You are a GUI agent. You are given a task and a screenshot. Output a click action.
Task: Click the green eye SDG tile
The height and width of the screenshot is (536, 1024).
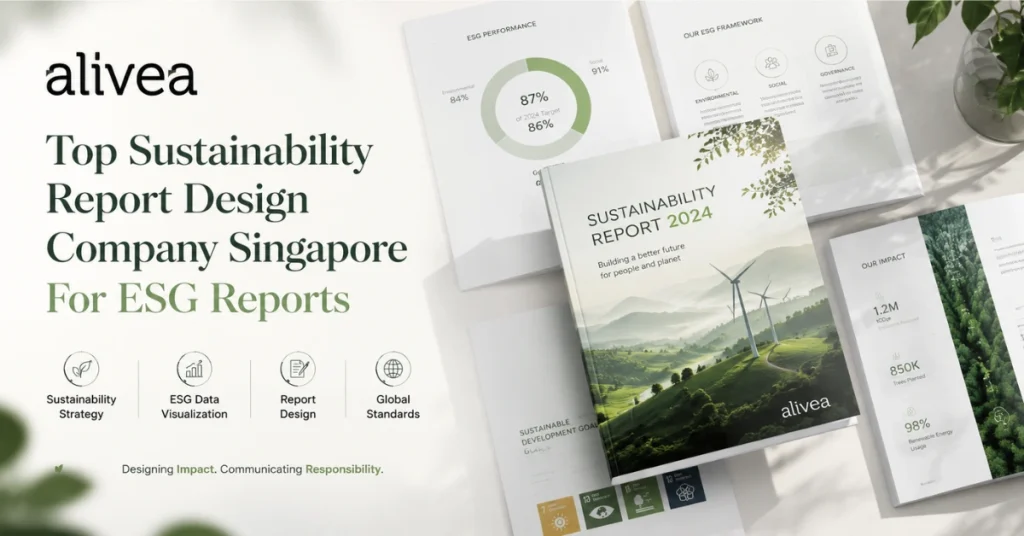[x=601, y=507]
